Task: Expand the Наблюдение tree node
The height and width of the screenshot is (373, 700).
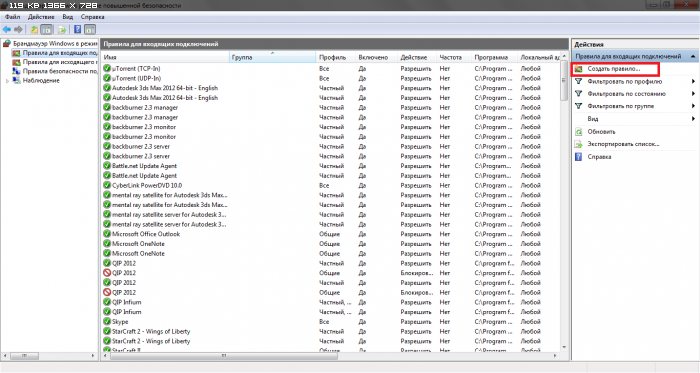Action: coord(7,81)
